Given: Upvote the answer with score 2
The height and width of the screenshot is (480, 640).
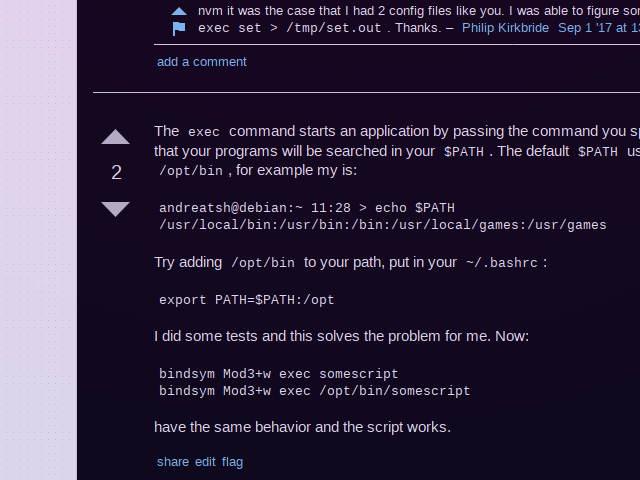Looking at the screenshot, I should click(x=116, y=137).
